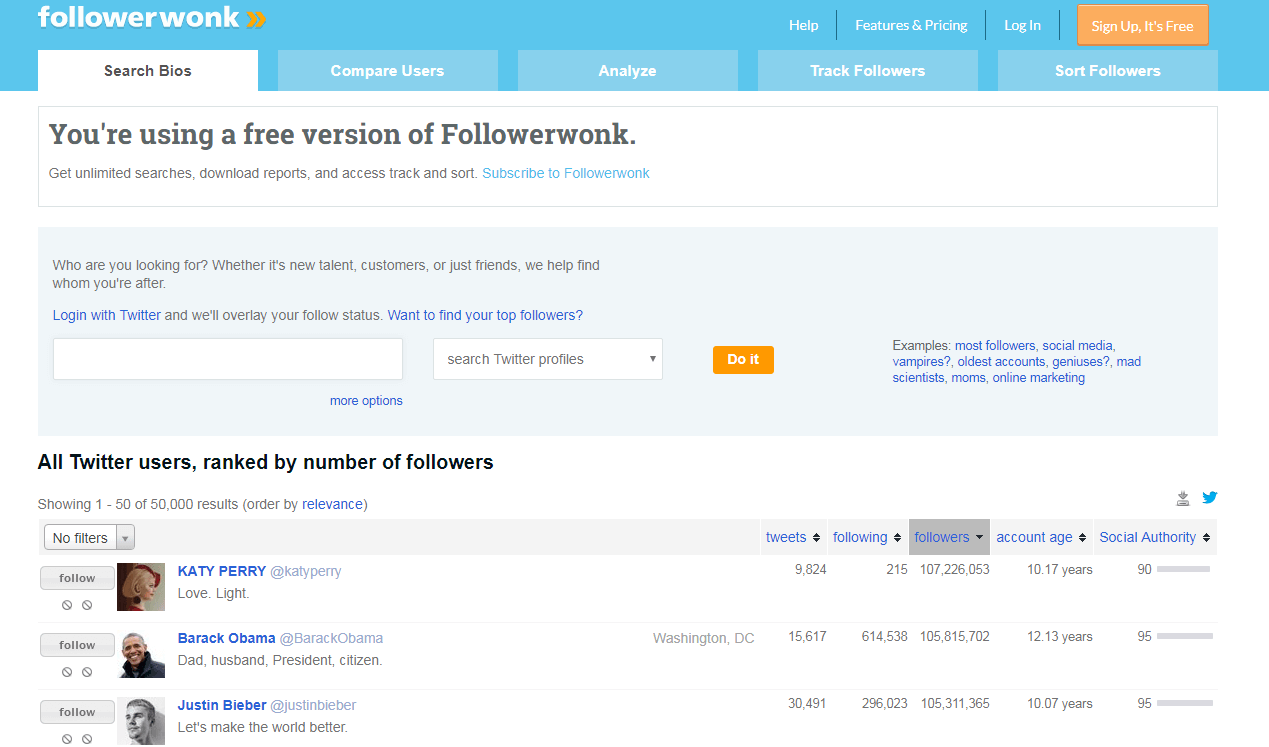Click Justin Bieber's tweet count 30,491

(x=807, y=704)
